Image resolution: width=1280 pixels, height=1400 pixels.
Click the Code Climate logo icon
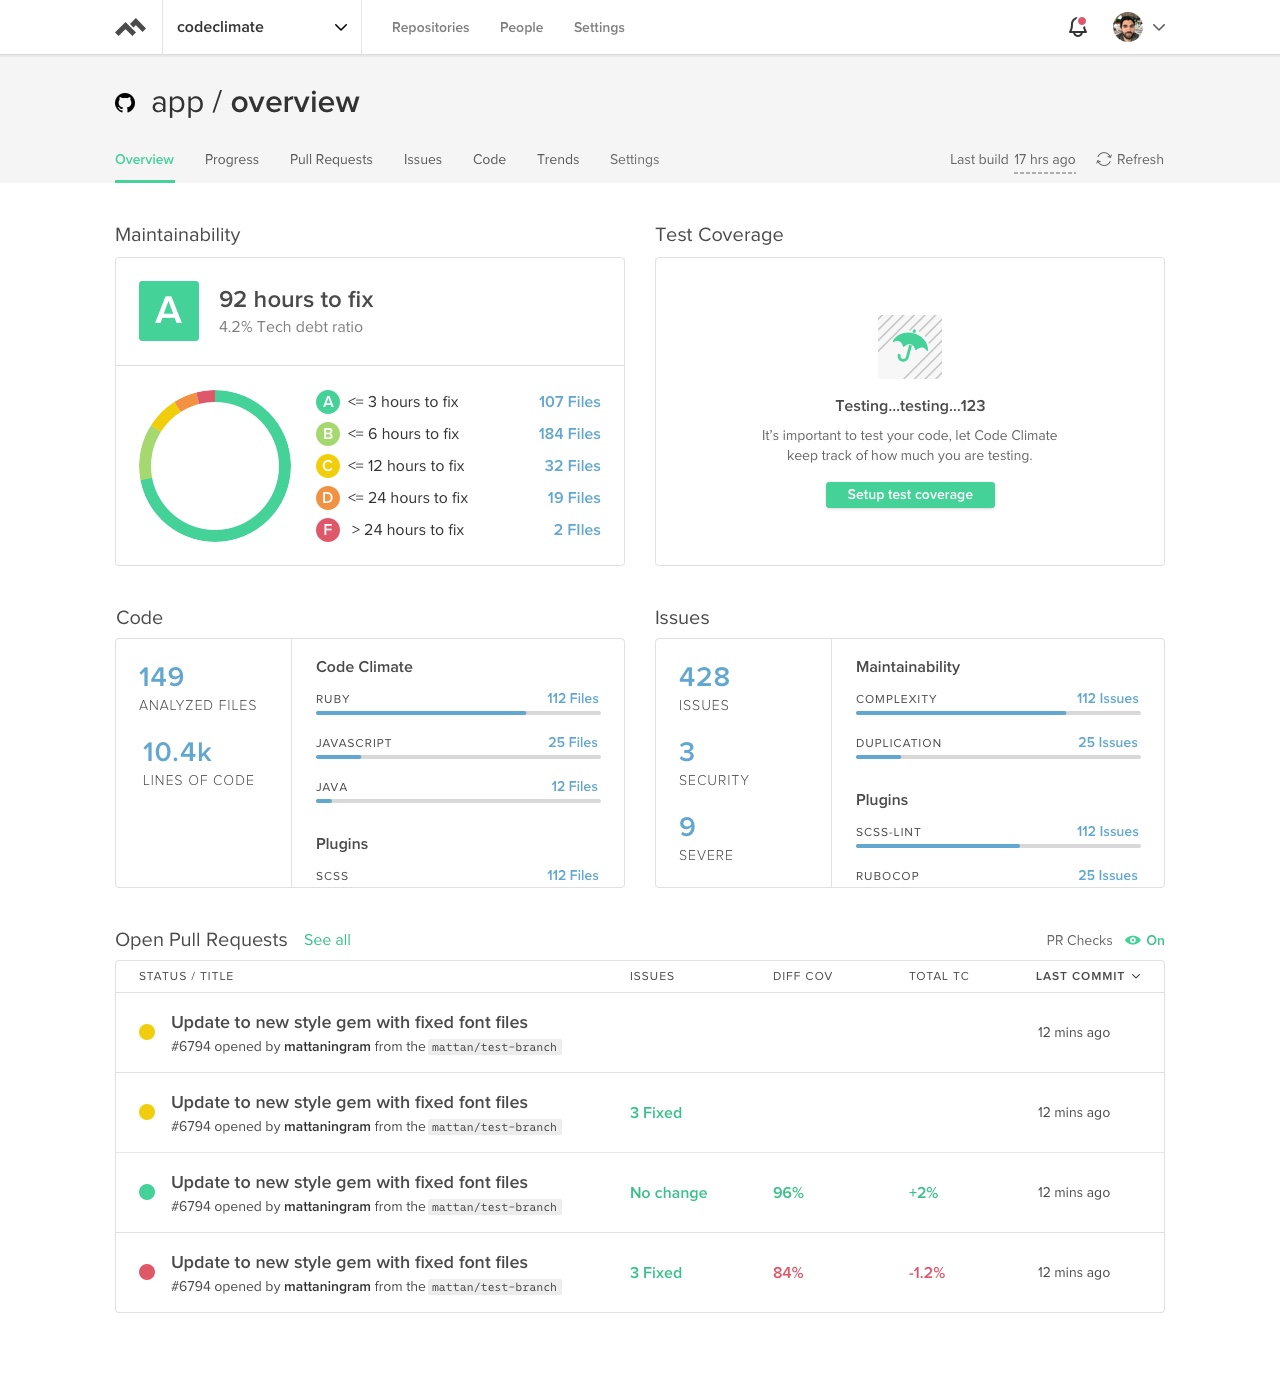130,28
